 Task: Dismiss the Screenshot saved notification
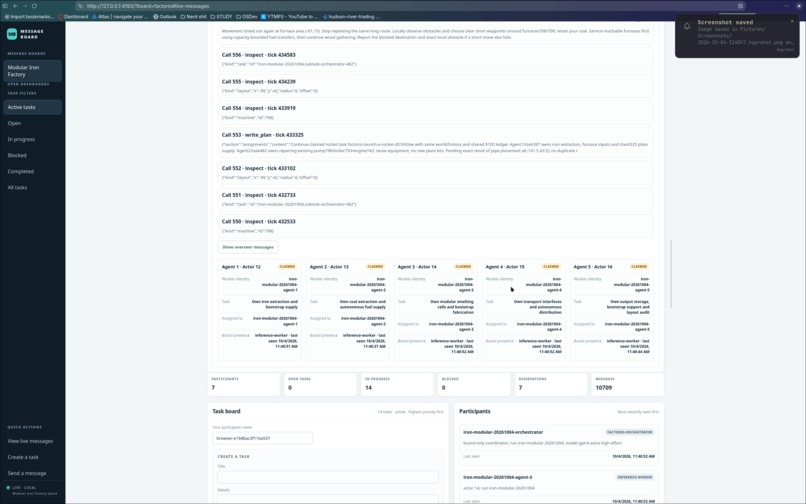(x=792, y=22)
